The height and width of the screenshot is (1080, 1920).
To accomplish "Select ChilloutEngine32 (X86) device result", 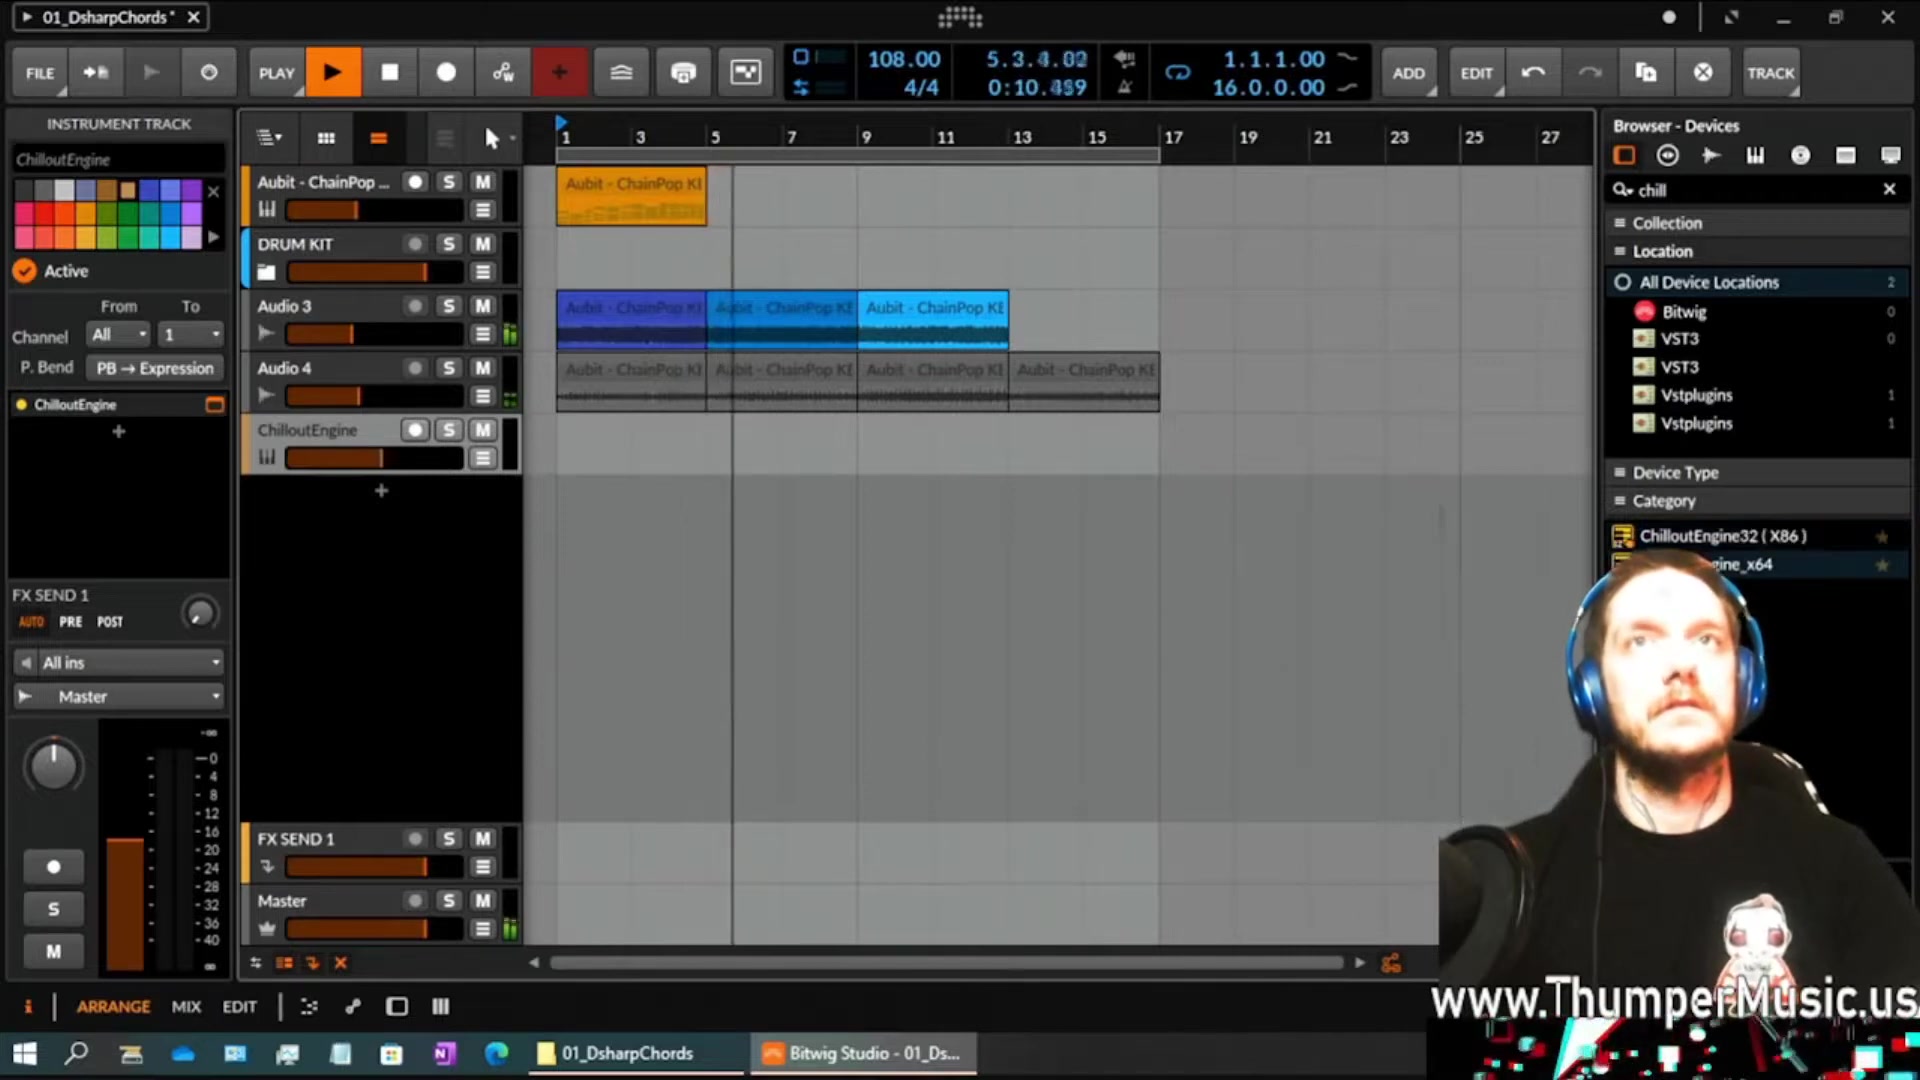I will click(1757, 536).
